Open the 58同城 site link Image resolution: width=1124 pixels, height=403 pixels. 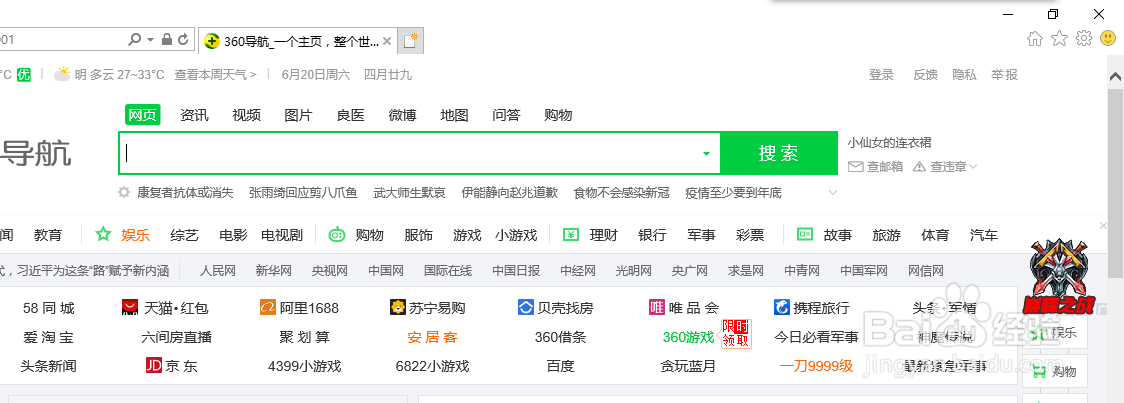49,308
